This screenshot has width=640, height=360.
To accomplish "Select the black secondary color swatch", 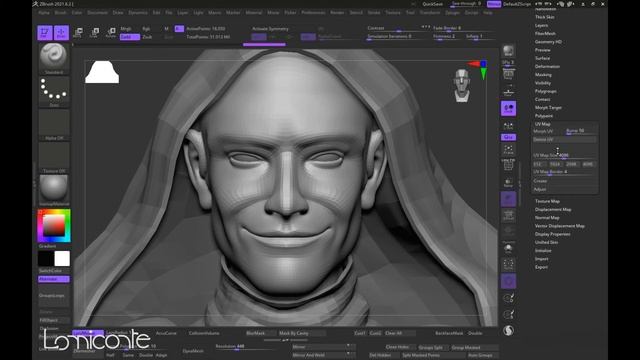I will coord(46,259).
